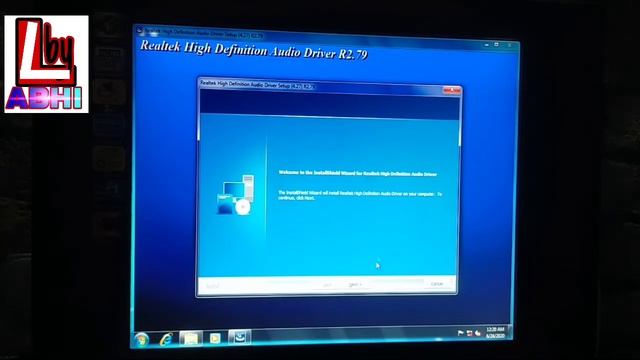Open Windows Media Player from taskbar
The width and height of the screenshot is (640, 360).
point(215,338)
